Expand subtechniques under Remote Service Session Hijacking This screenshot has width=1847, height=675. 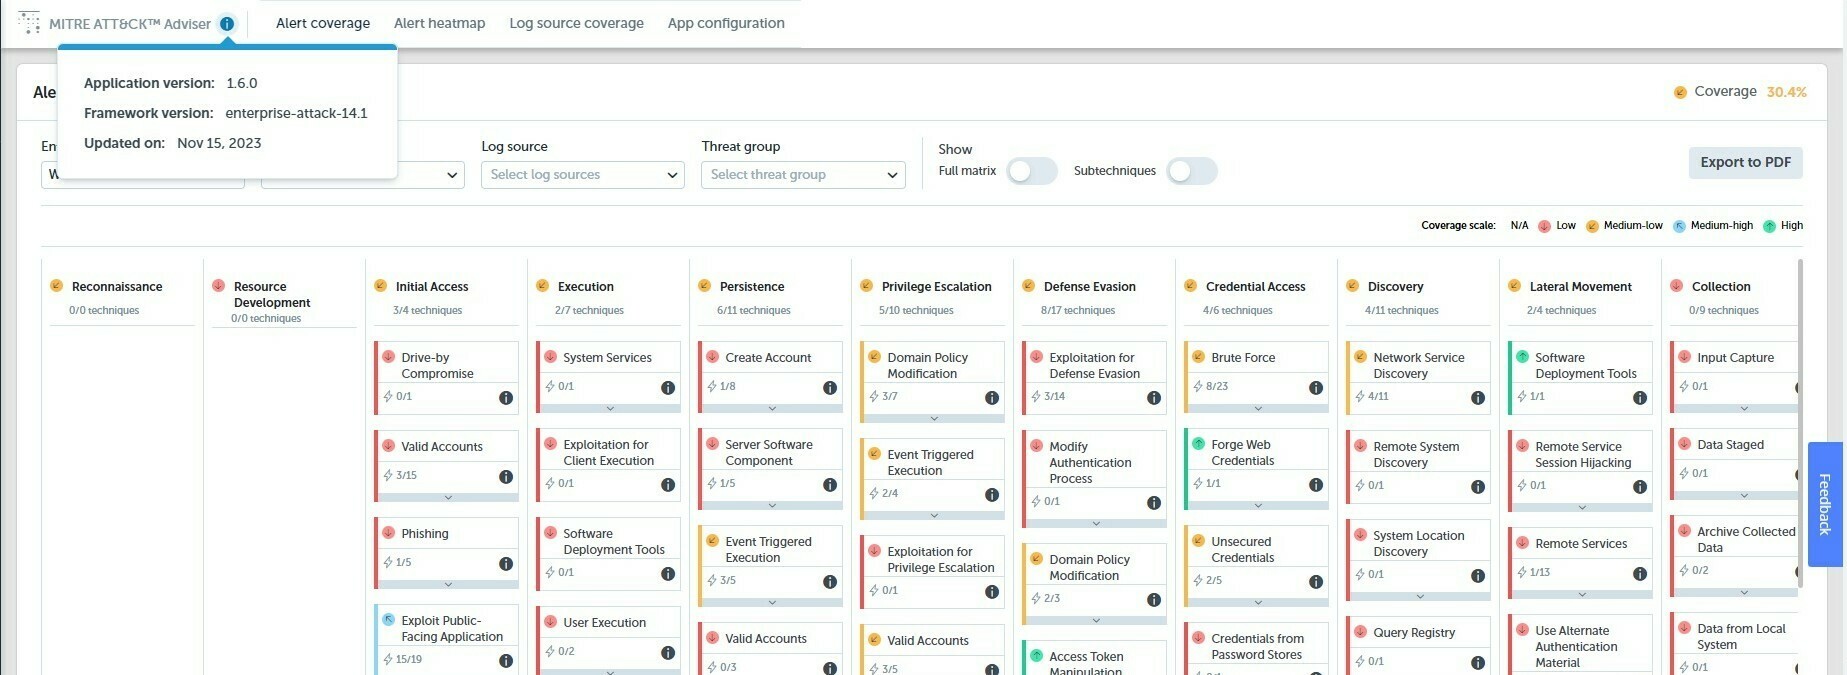pyautogui.click(x=1582, y=507)
